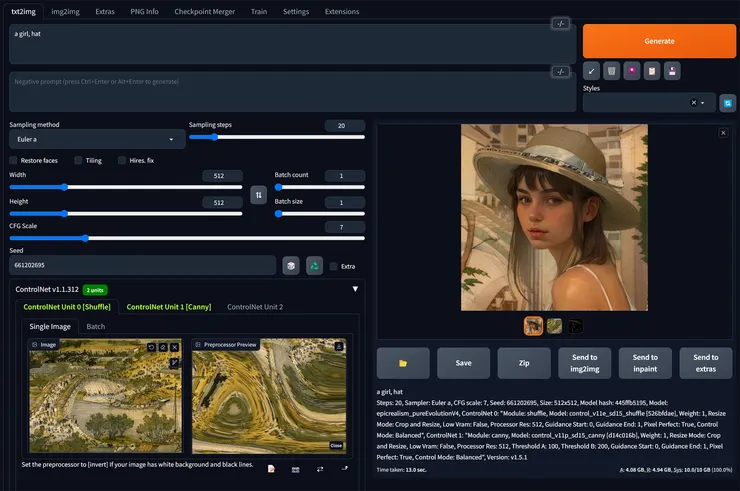Adjust the CFG Scale slider
Image resolution: width=740 pixels, height=491 pixels.
click(85, 239)
